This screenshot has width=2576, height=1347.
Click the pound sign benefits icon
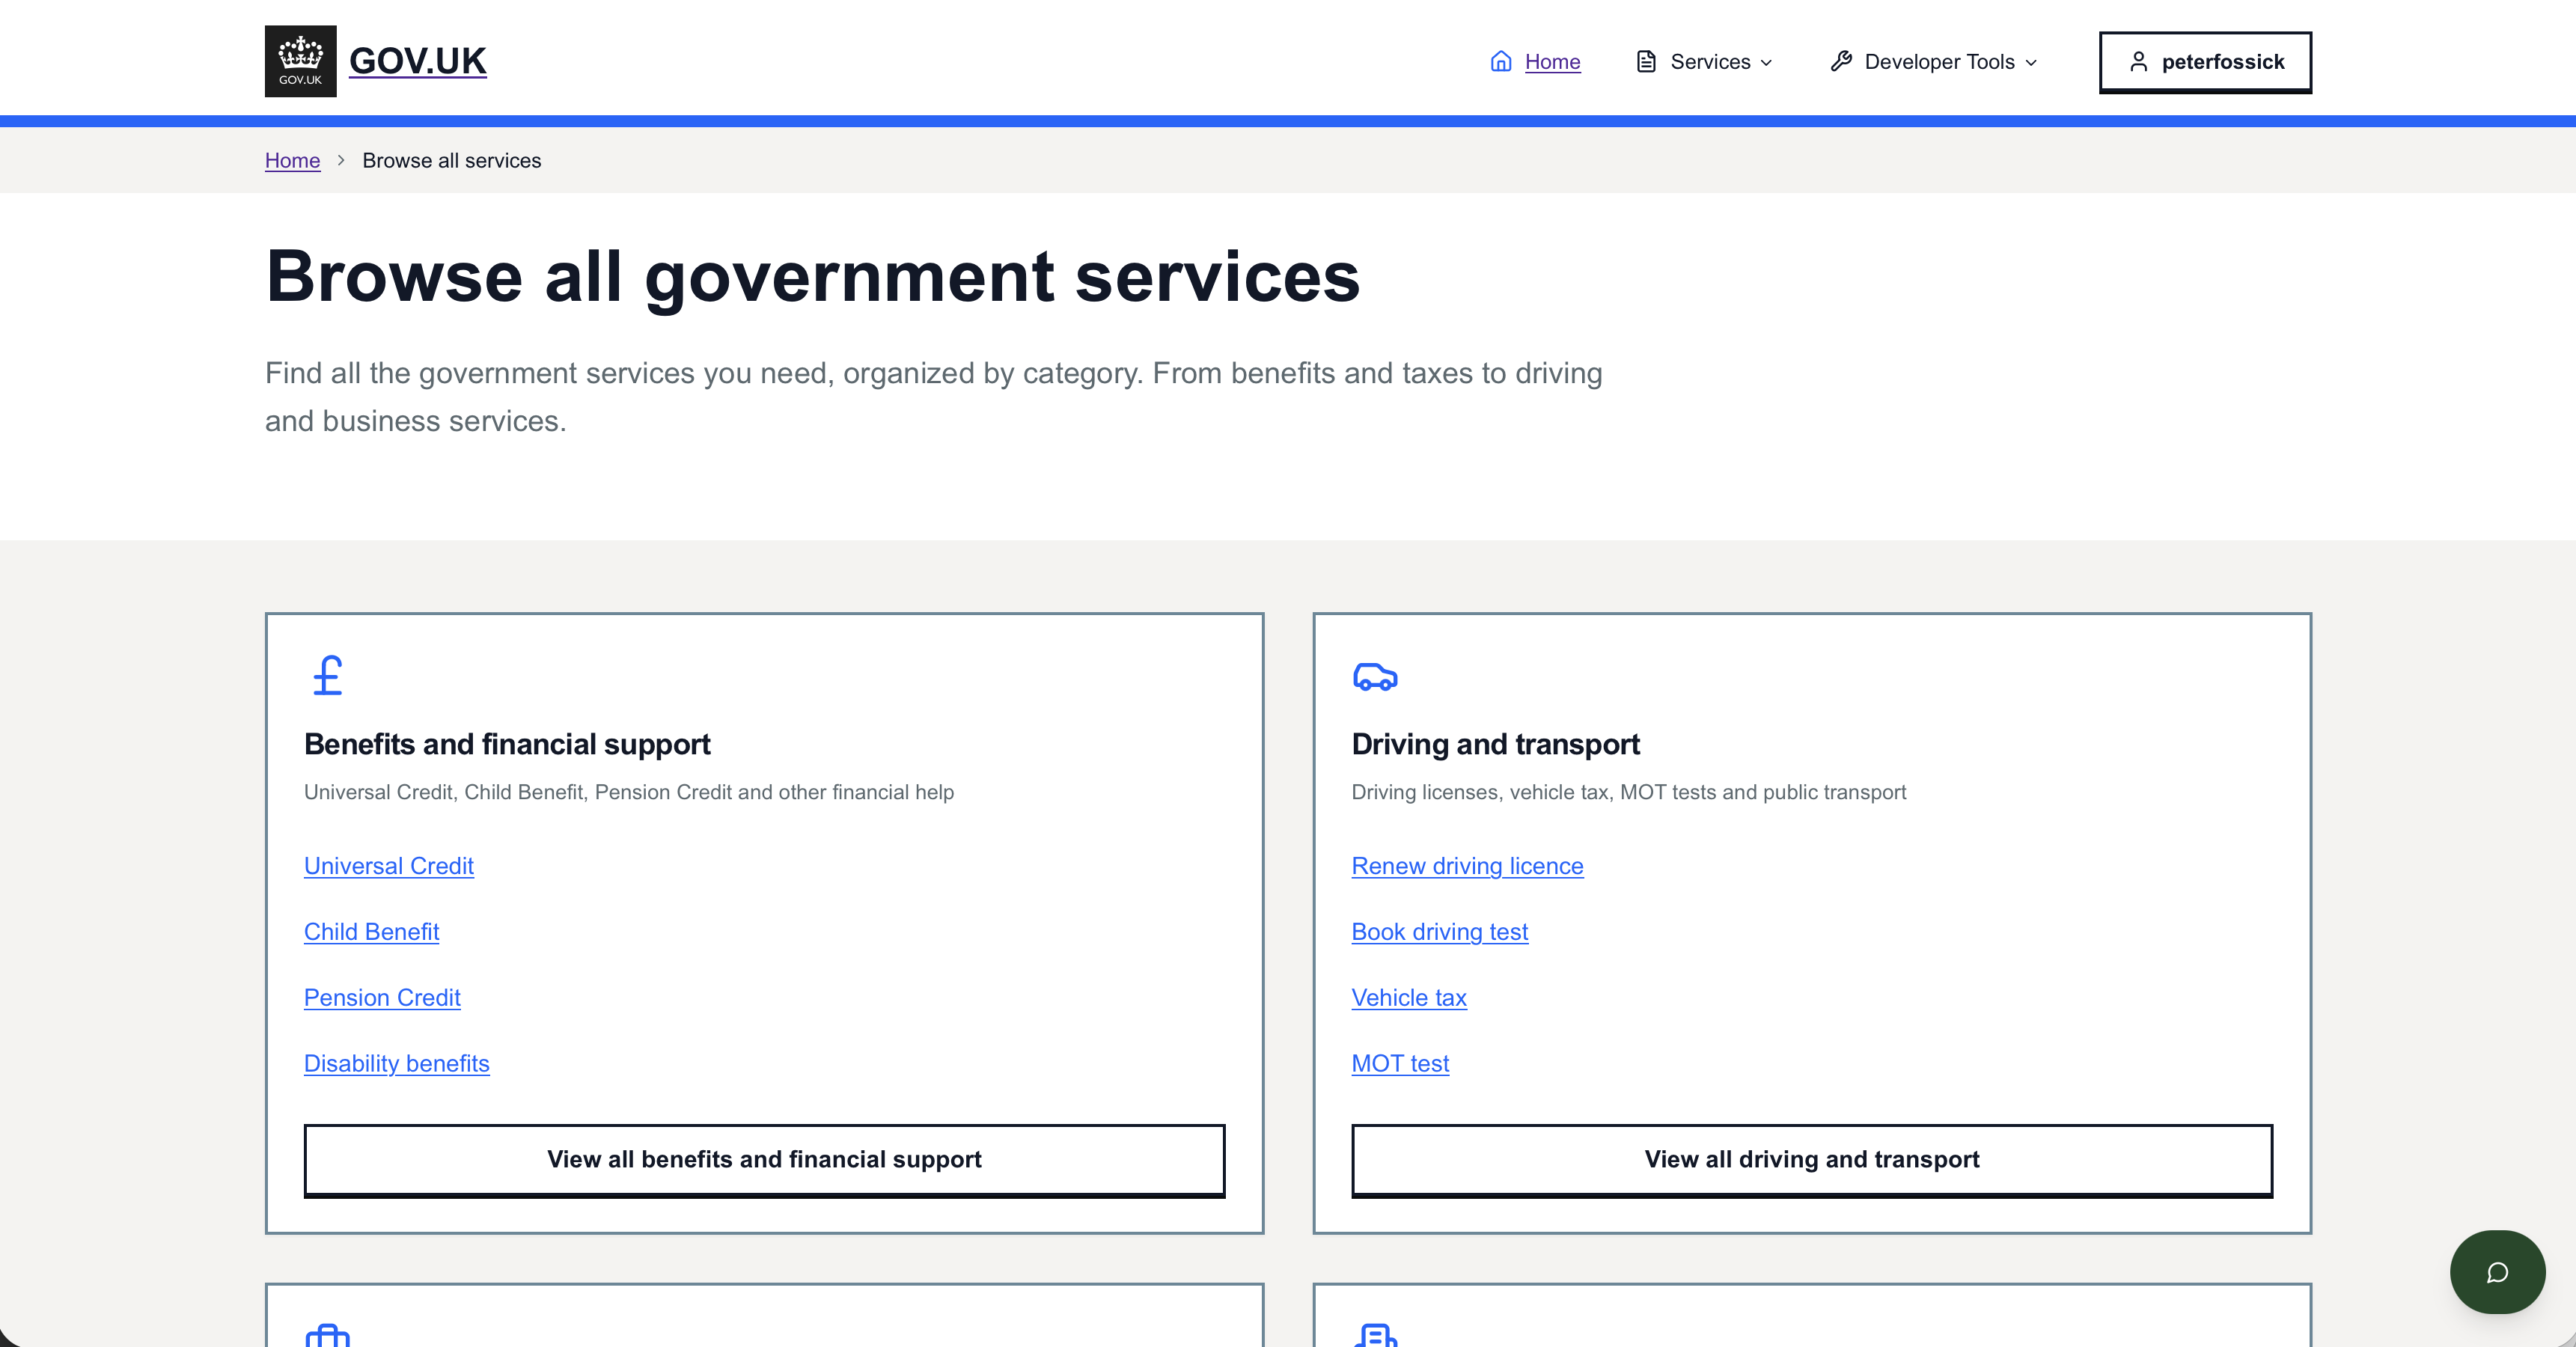(x=327, y=676)
